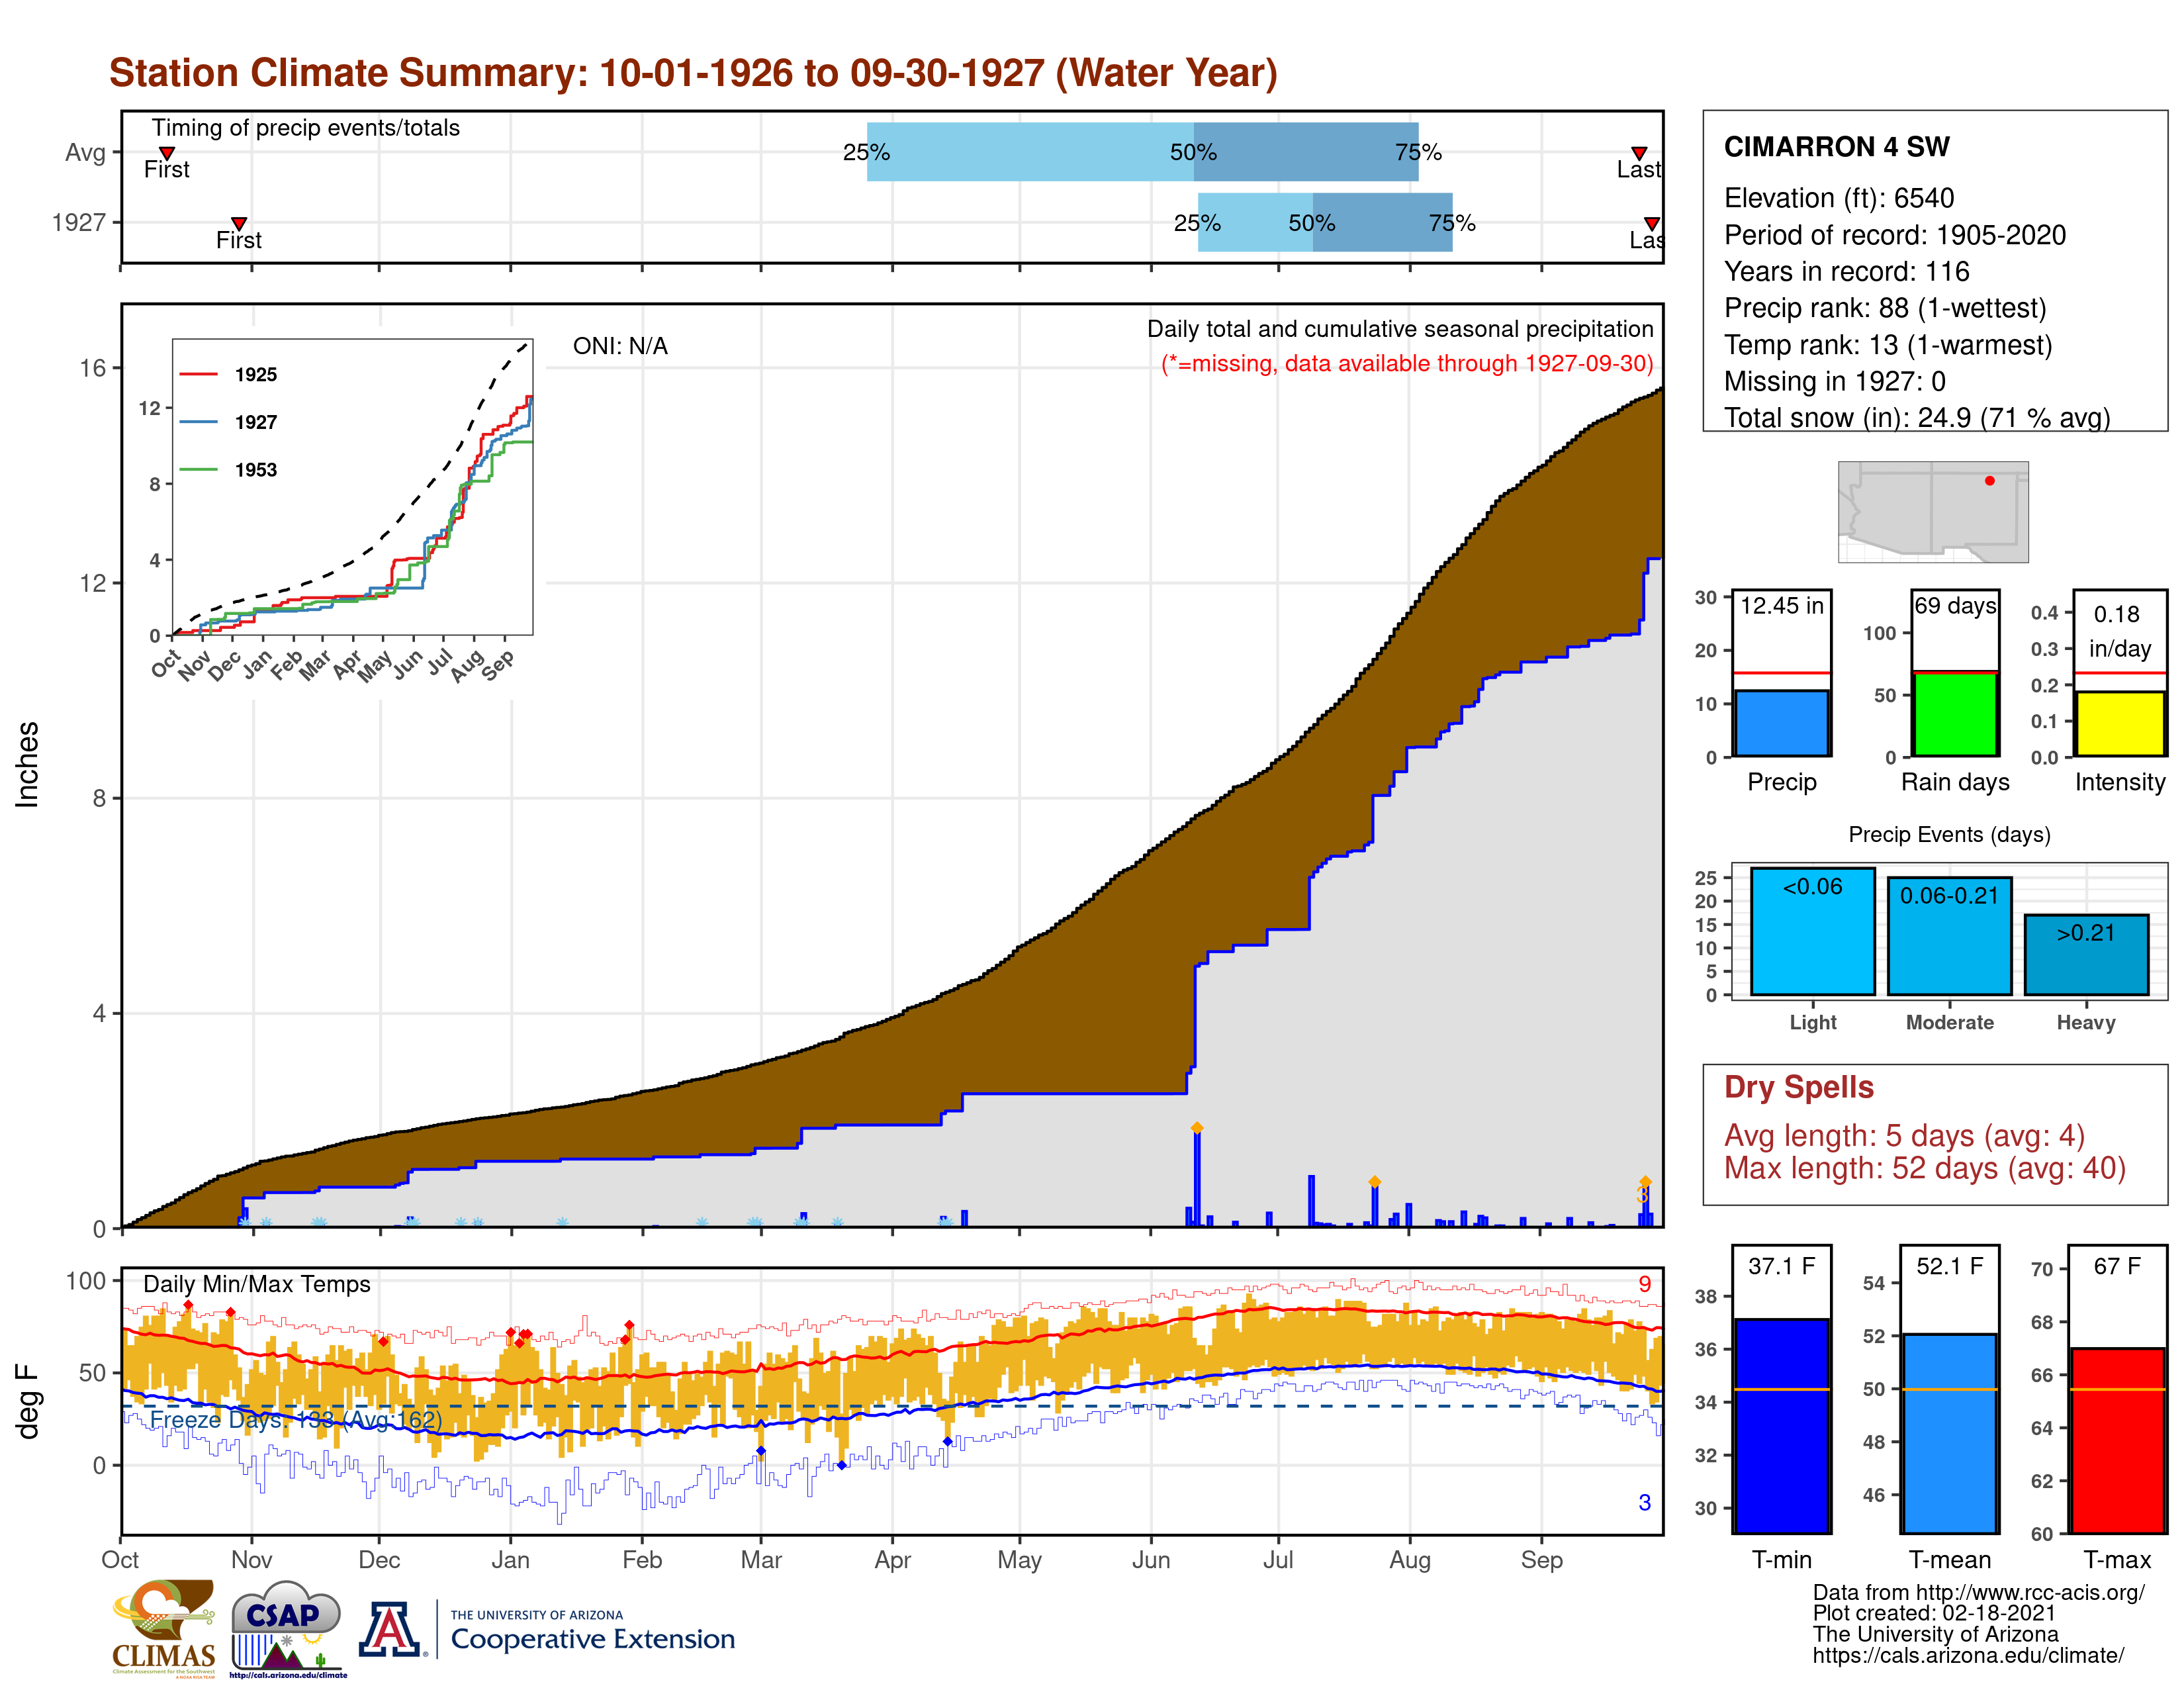Click the green Rain days bar
The height and width of the screenshot is (1688, 2184).
[x=1955, y=714]
